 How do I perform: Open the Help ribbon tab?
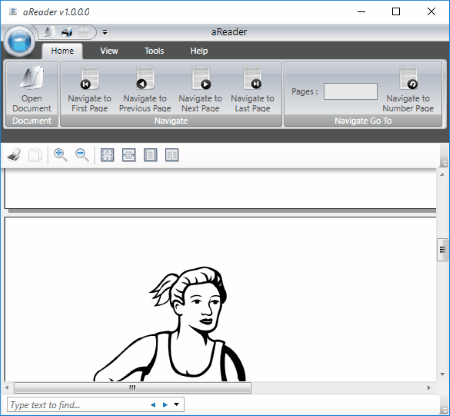click(x=199, y=51)
